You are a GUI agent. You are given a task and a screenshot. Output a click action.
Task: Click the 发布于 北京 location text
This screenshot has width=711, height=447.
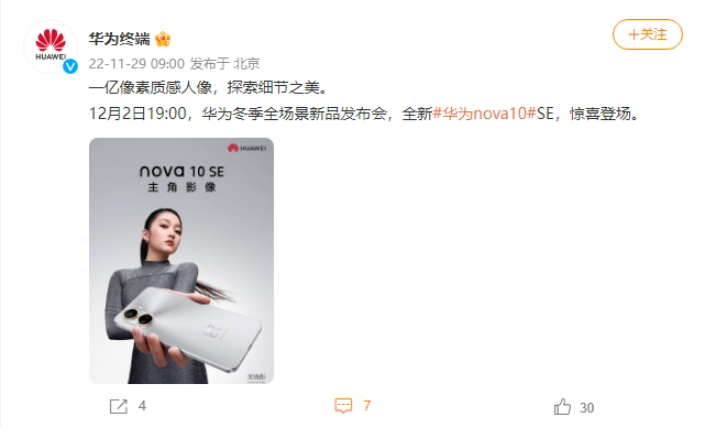coord(225,64)
